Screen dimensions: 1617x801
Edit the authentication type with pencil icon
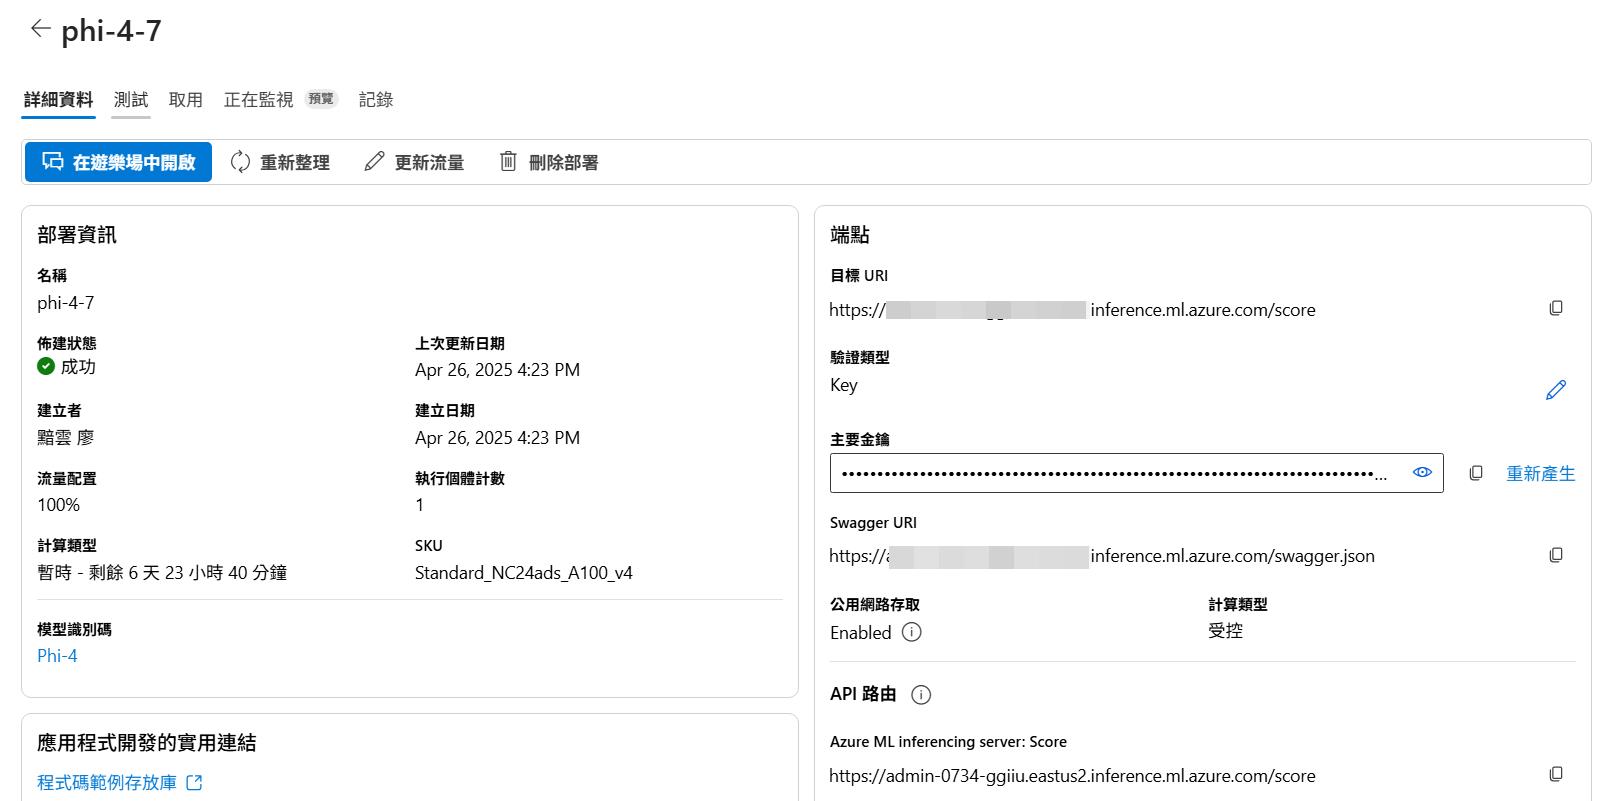pyautogui.click(x=1556, y=389)
